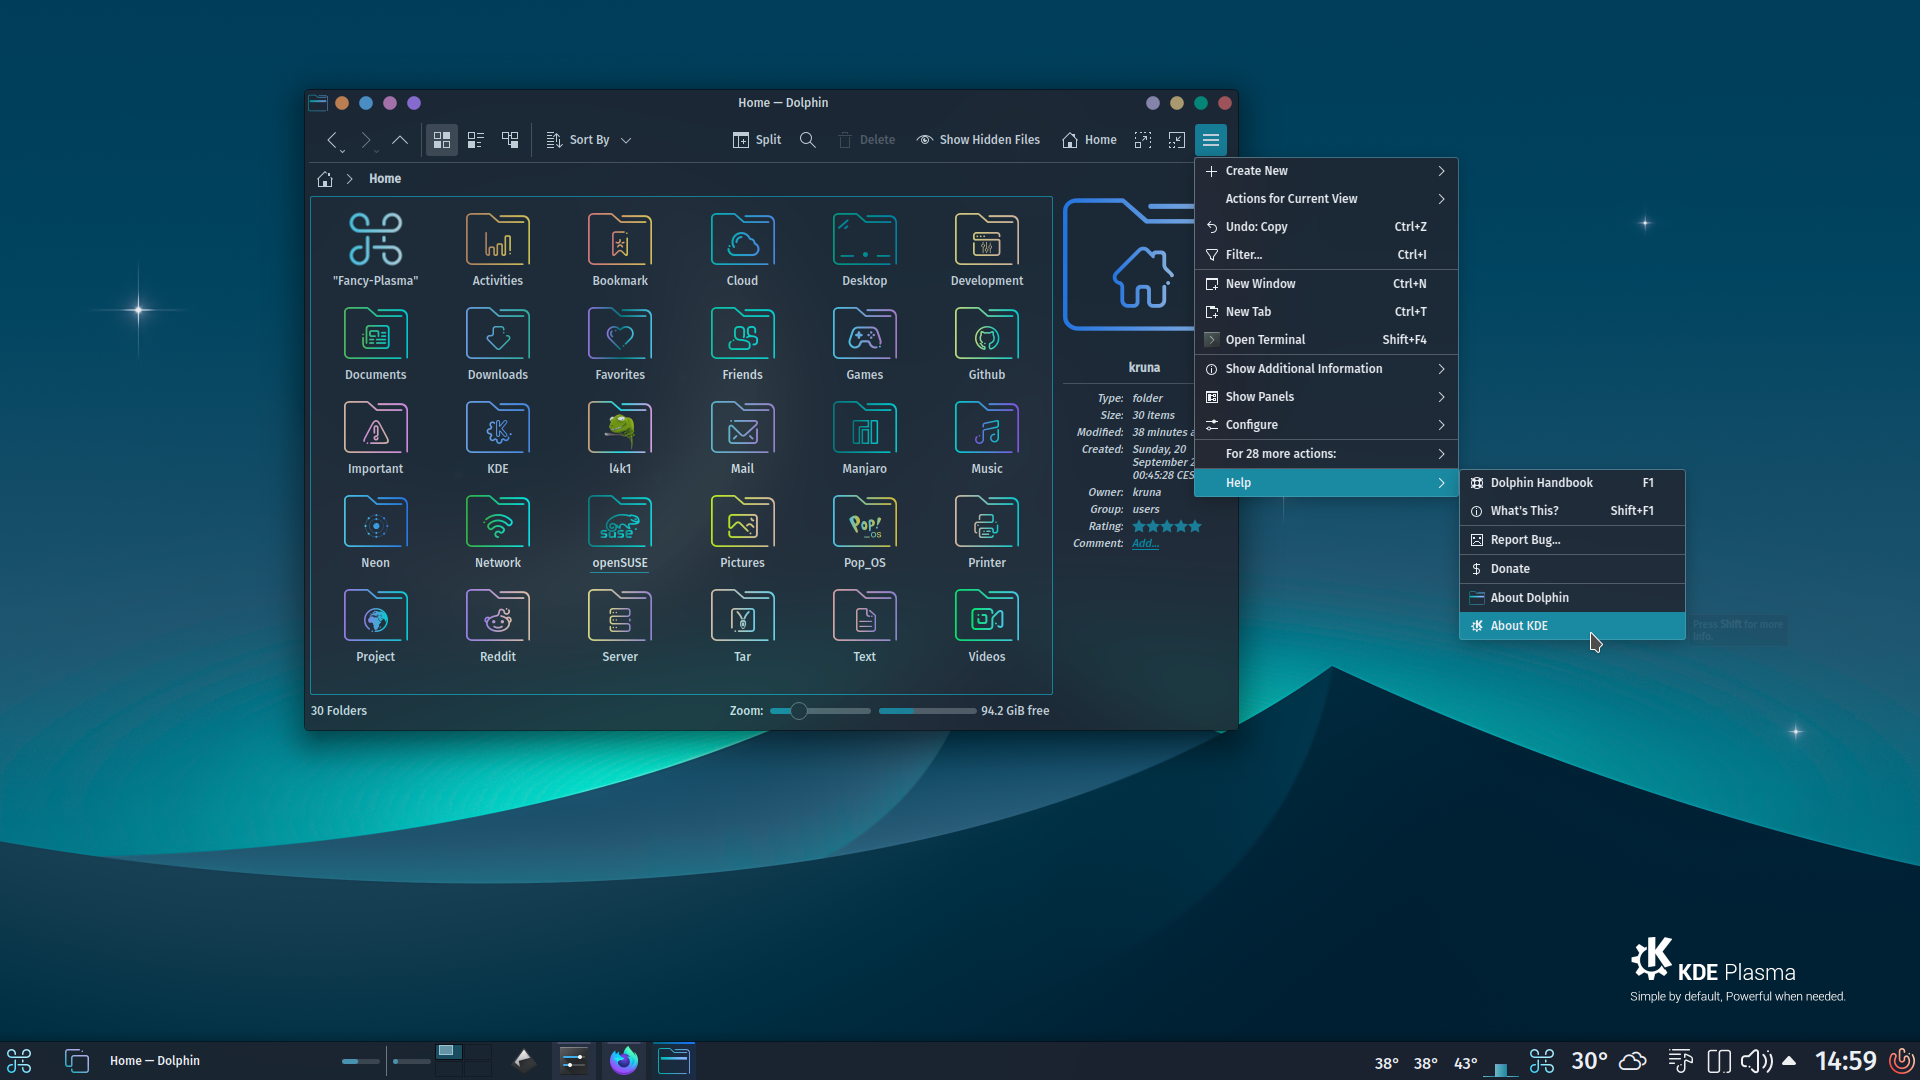The image size is (1920, 1080).
Task: Switch to Icons view mode
Action: [442, 140]
